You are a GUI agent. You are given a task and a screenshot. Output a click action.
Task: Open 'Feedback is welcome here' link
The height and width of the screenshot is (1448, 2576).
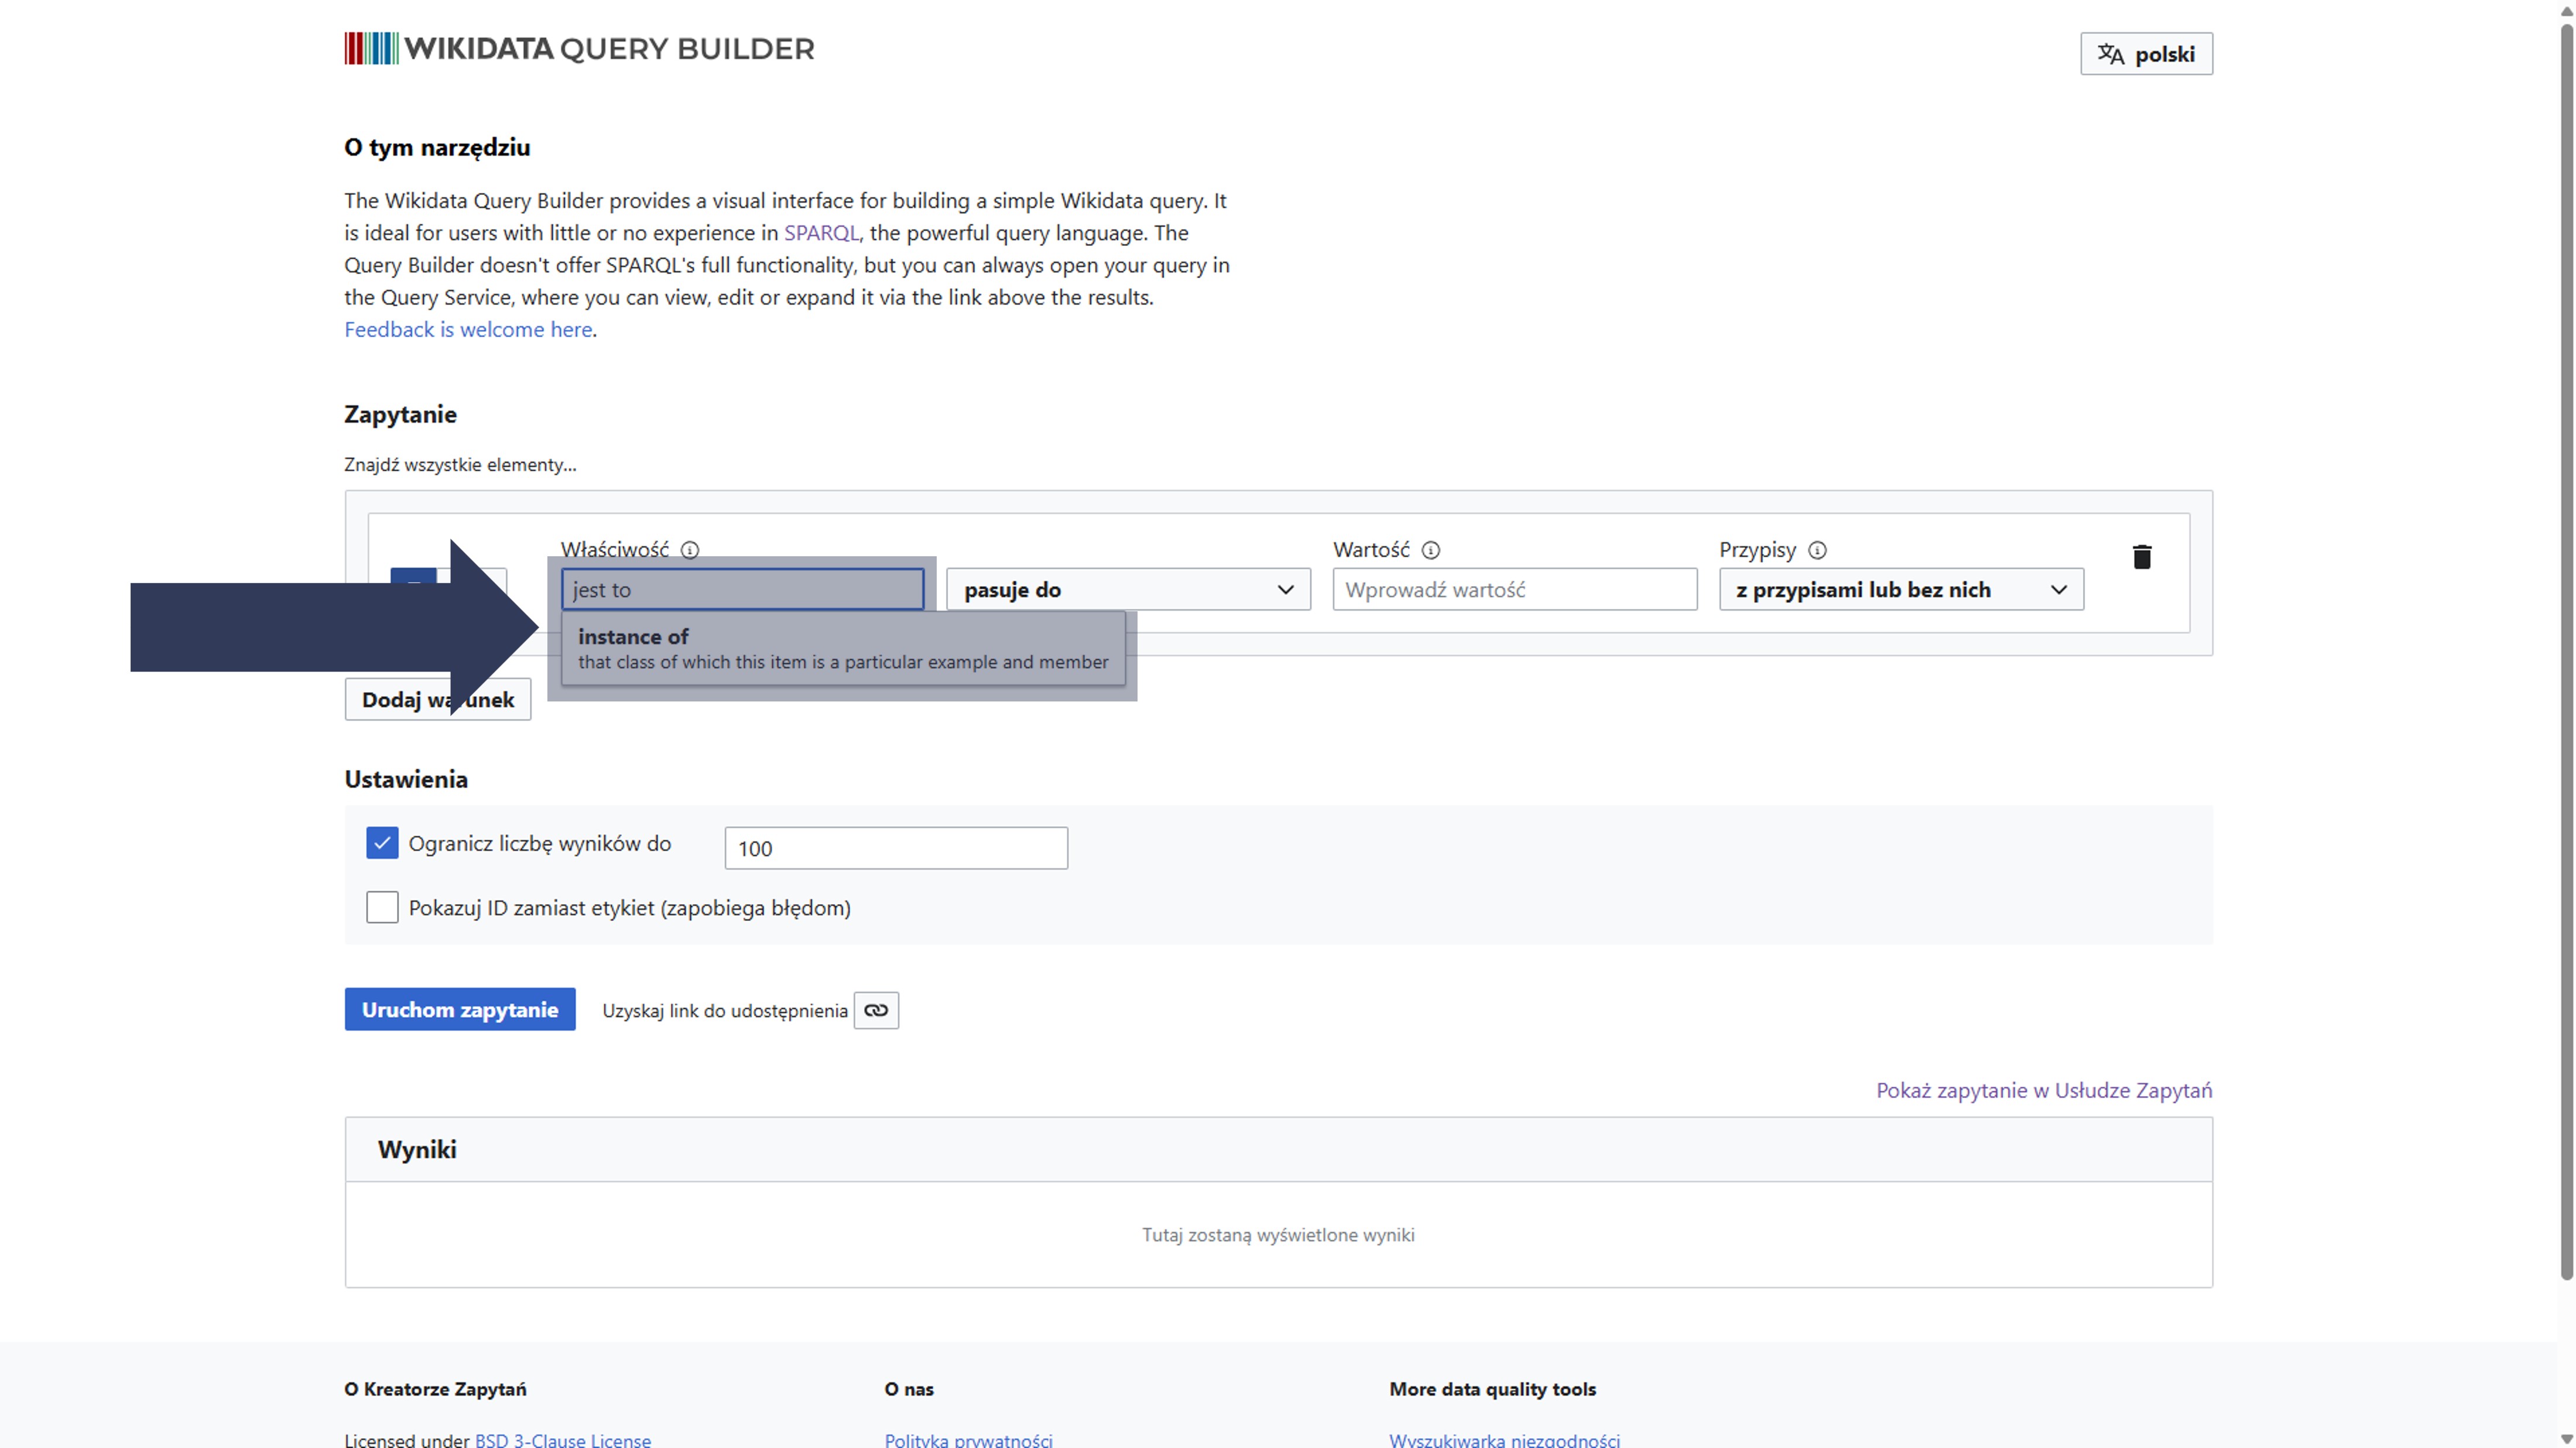coord(468,329)
